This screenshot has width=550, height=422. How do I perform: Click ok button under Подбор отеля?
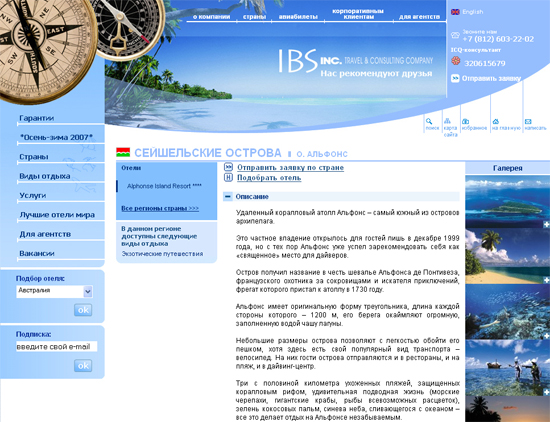pyautogui.click(x=83, y=310)
